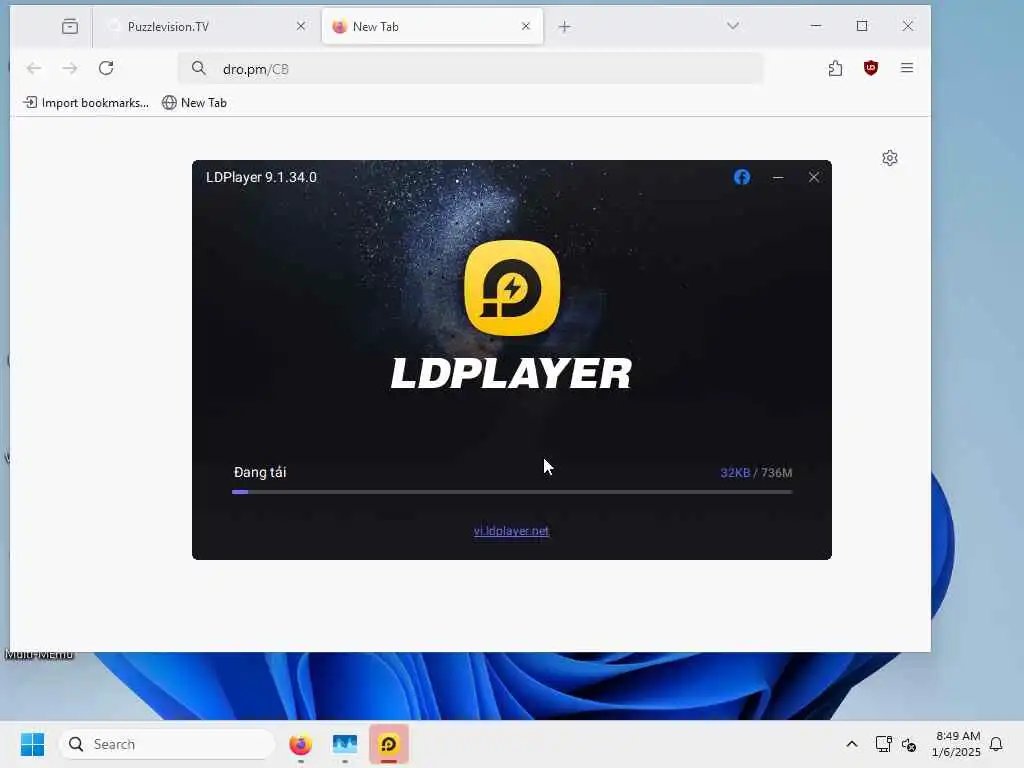The height and width of the screenshot is (768, 1024).
Task: Click the yellow LDPlayer logo
Action: coord(512,288)
